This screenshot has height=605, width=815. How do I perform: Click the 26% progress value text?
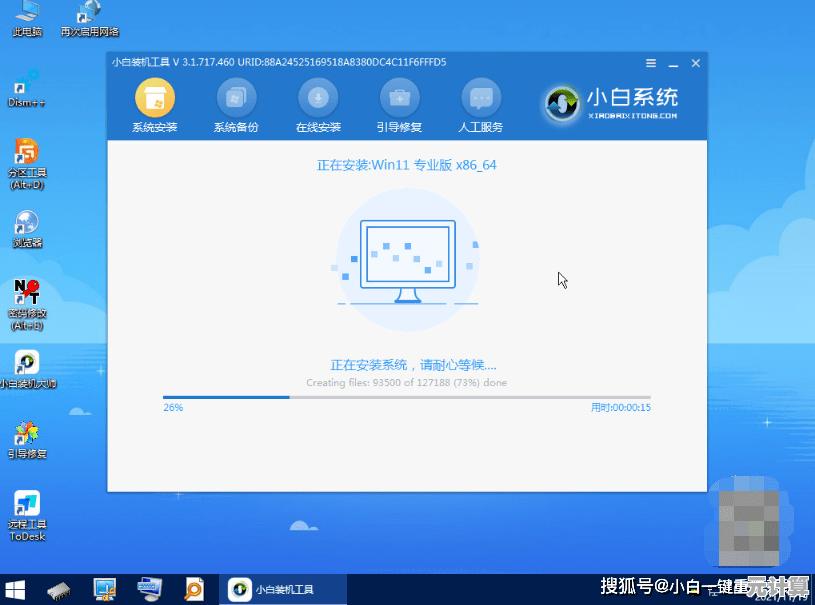173,407
